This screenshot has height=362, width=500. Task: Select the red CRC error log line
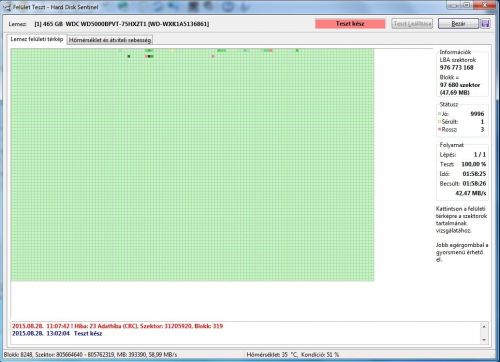click(118, 326)
